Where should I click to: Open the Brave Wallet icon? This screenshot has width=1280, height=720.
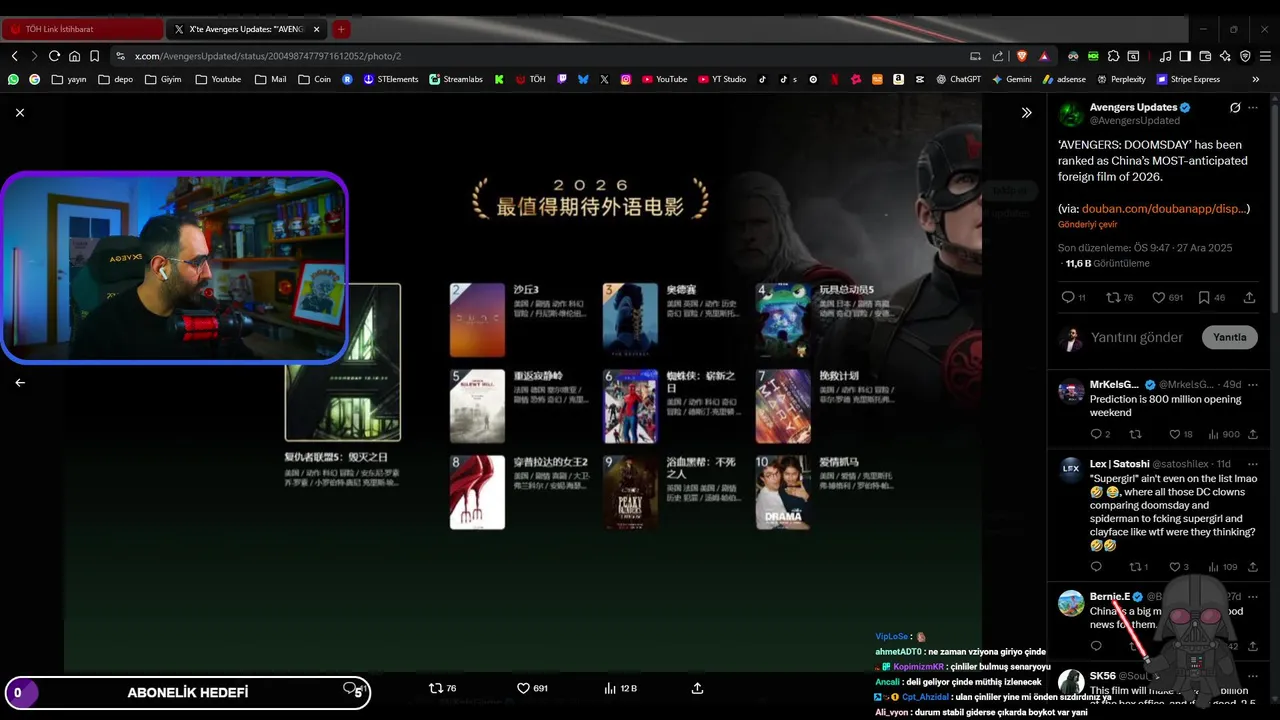point(1205,56)
